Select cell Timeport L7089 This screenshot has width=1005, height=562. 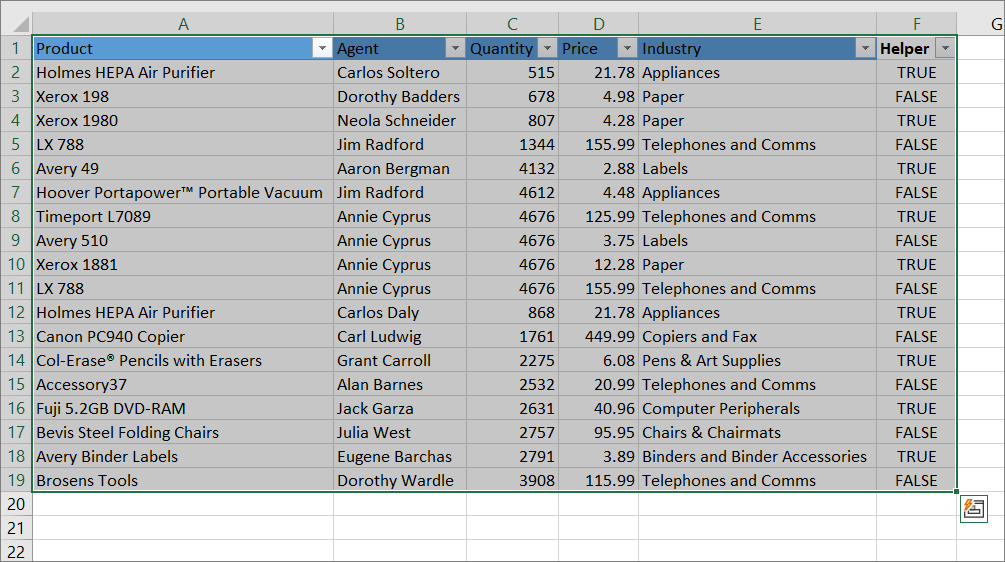tap(183, 217)
